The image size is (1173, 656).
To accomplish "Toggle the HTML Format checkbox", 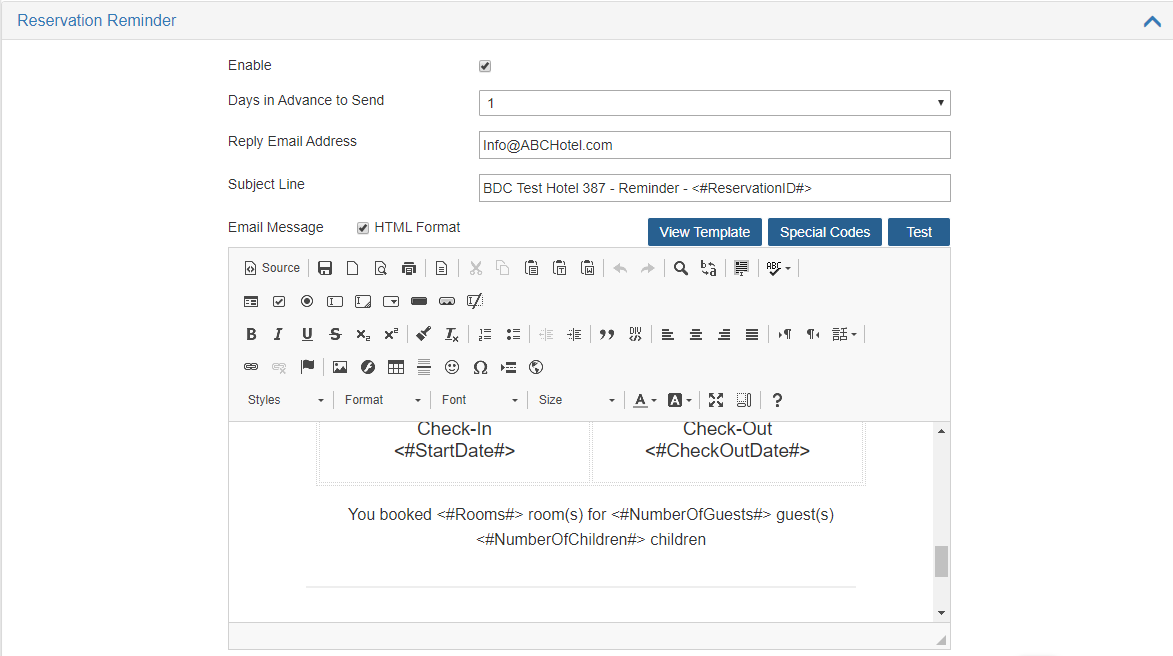I will pos(363,228).
